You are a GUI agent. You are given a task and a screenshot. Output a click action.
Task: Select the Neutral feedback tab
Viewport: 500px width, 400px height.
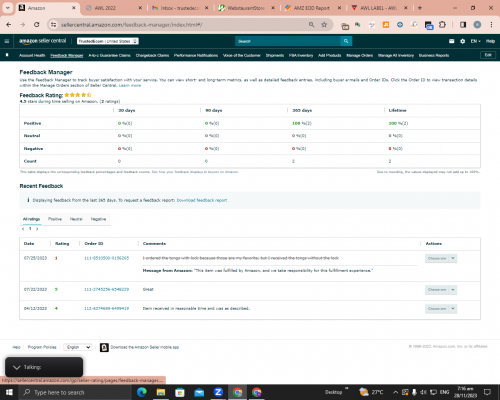(76, 219)
